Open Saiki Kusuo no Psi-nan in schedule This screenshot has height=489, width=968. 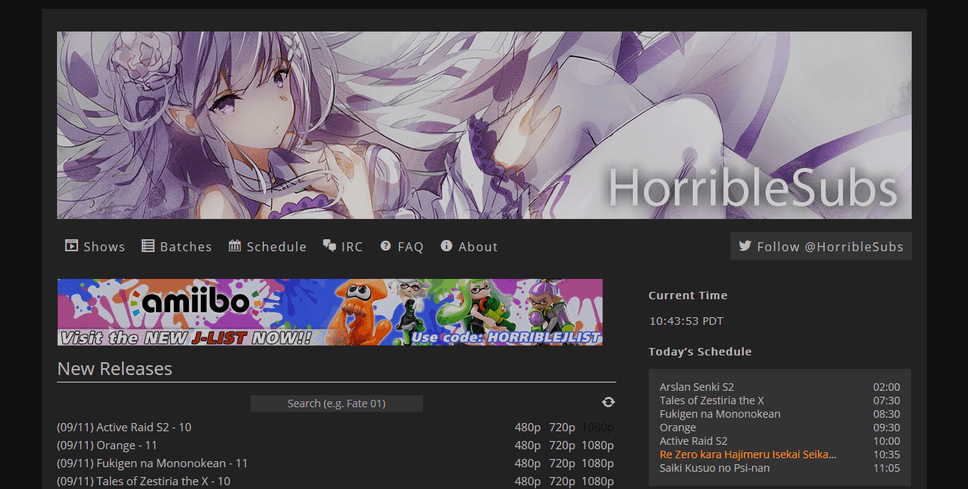pyautogui.click(x=714, y=469)
